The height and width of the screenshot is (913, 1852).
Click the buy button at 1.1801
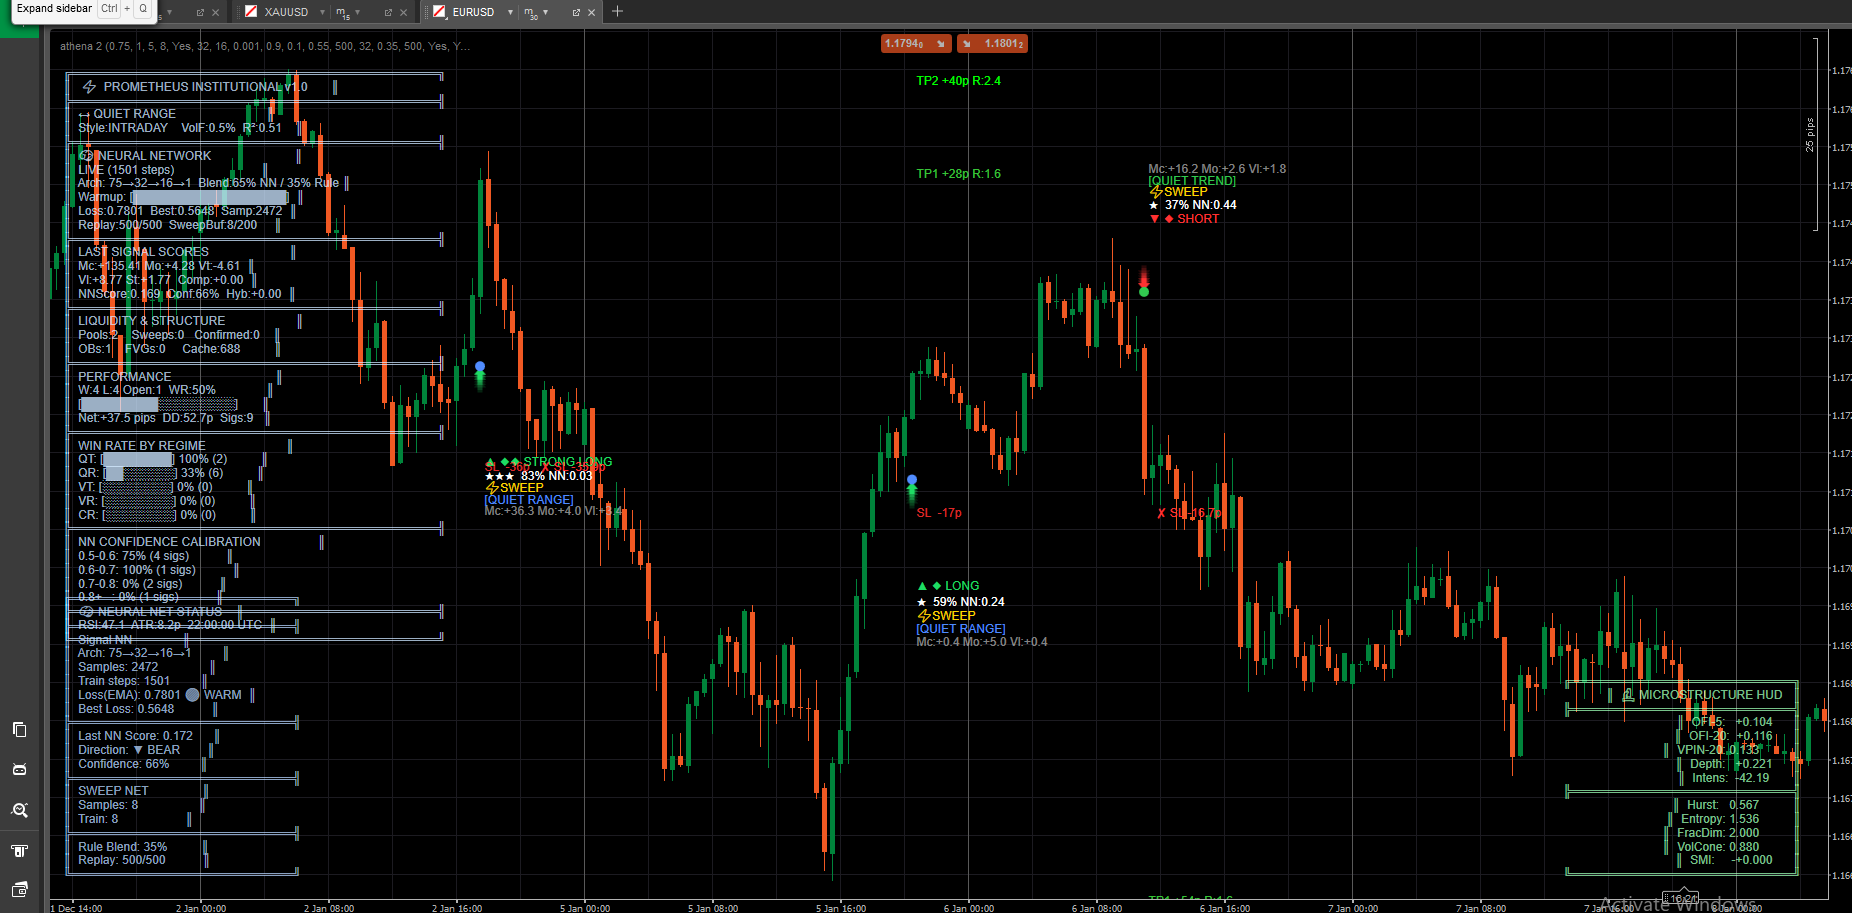pyautogui.click(x=992, y=44)
